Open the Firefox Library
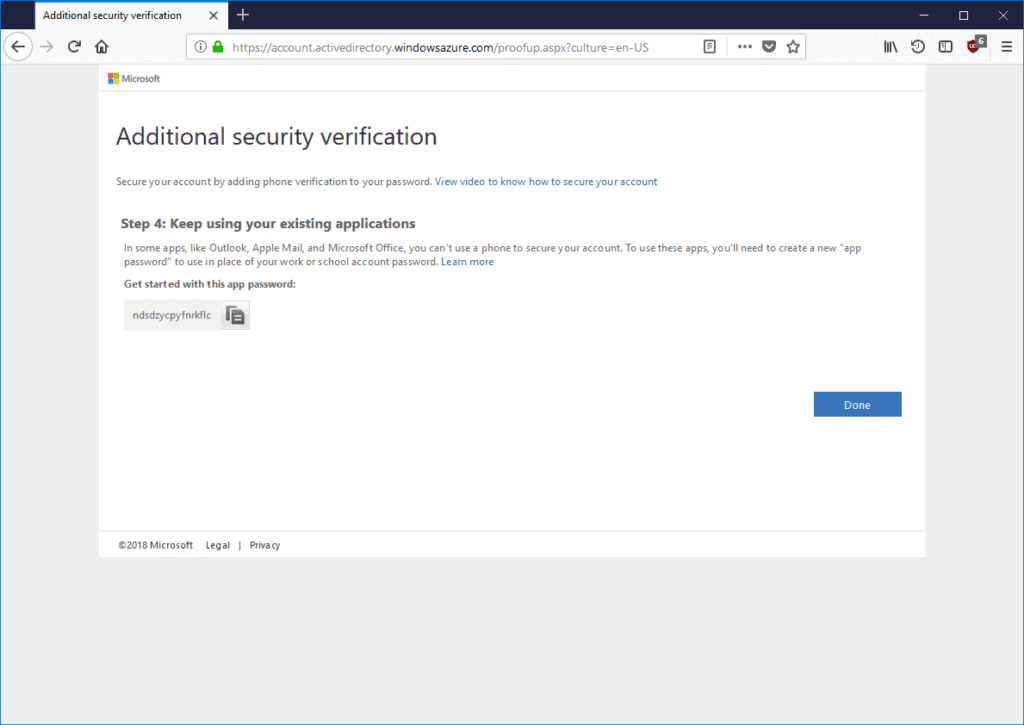The width and height of the screenshot is (1024, 725). click(890, 46)
